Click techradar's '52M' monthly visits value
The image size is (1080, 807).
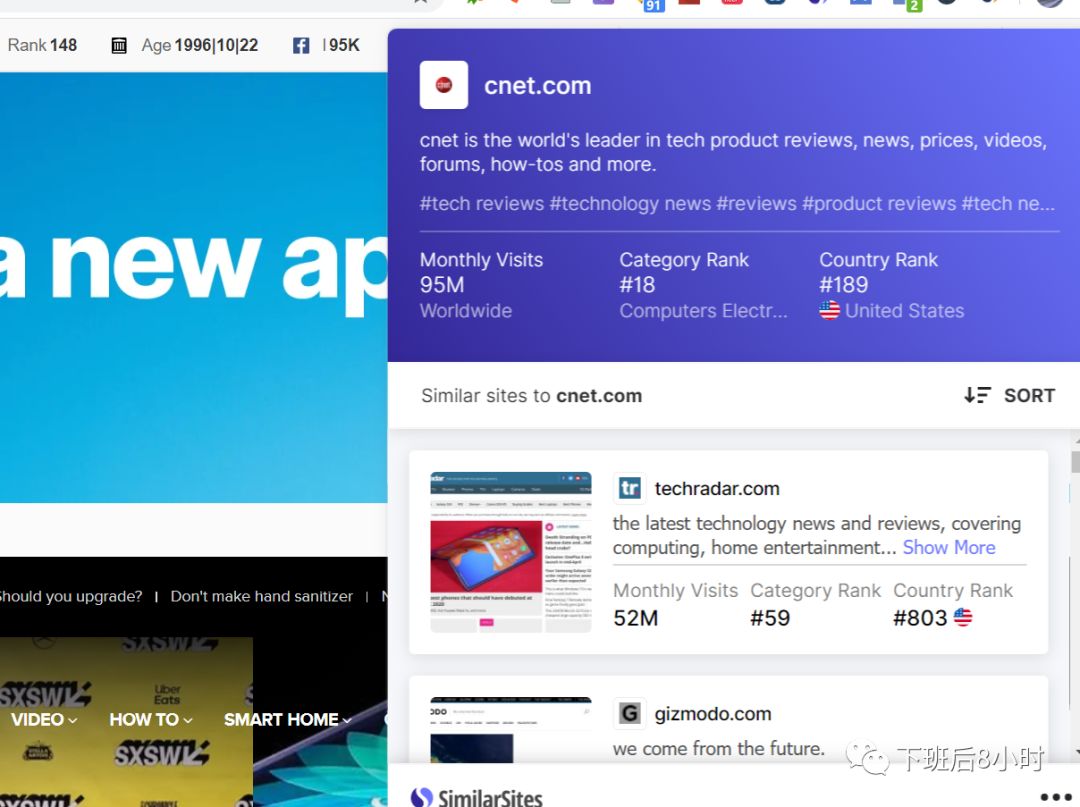pyautogui.click(x=636, y=618)
